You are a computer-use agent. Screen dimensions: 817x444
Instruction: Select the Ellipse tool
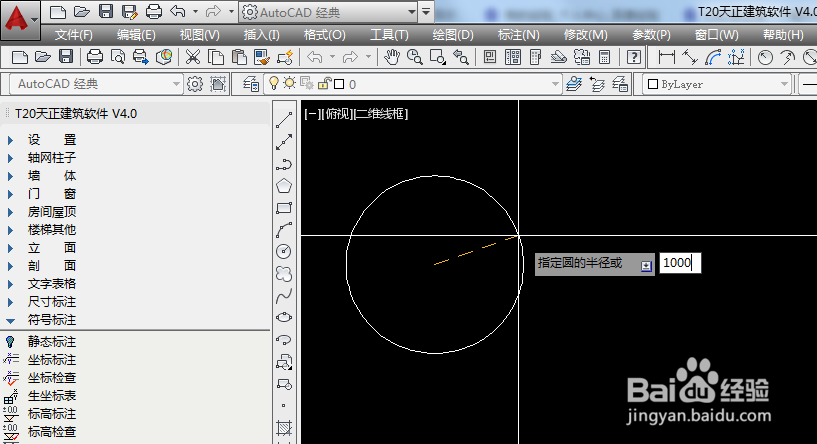coord(284,317)
